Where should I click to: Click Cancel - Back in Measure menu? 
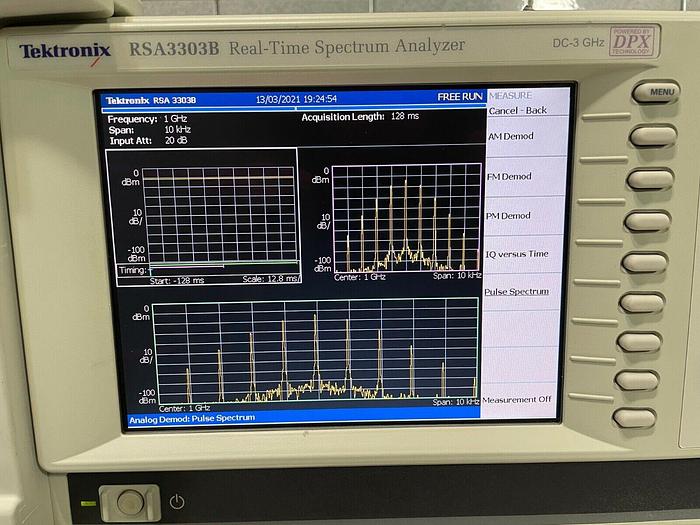tap(517, 110)
